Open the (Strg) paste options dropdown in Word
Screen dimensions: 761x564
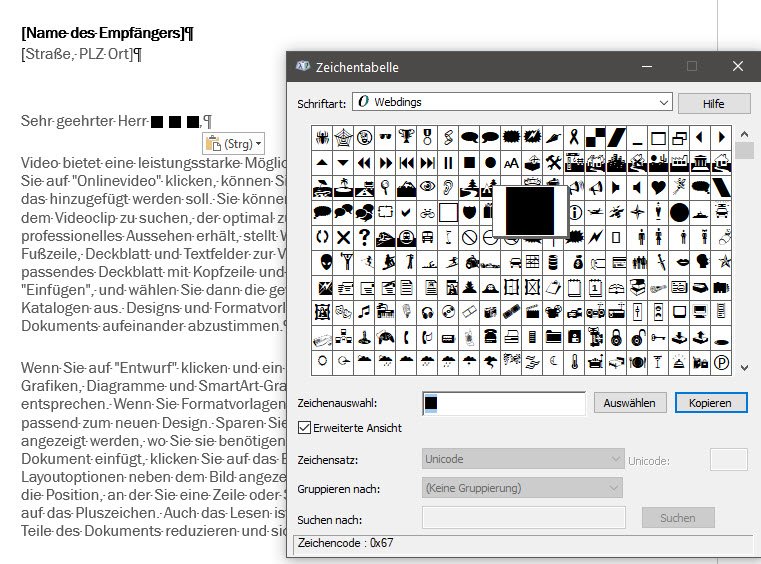(x=233, y=144)
